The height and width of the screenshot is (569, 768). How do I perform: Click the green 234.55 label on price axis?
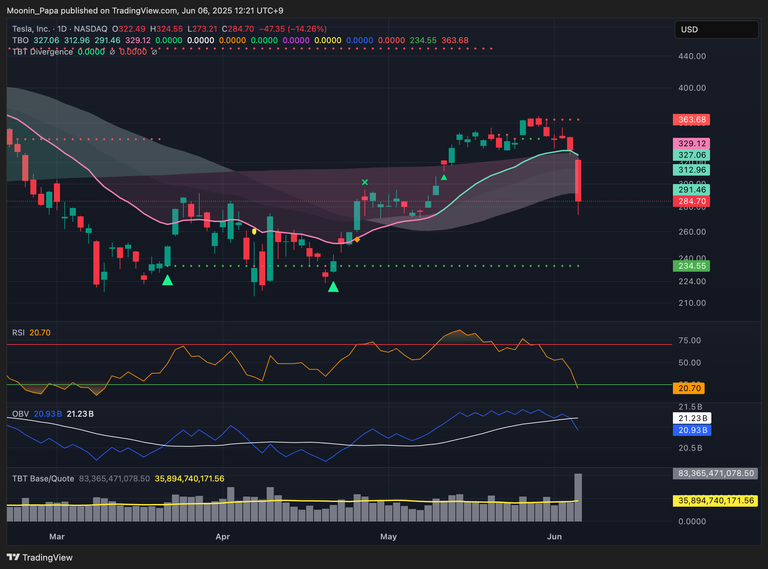pyautogui.click(x=692, y=266)
